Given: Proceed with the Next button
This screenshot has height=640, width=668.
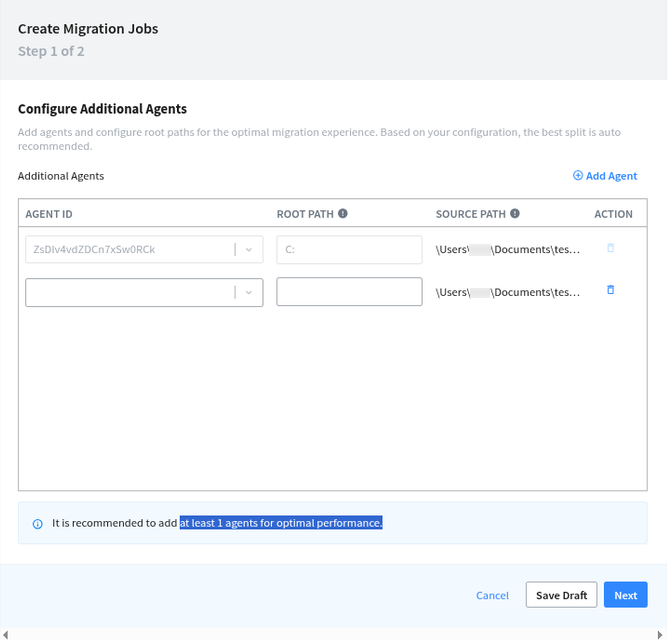Looking at the screenshot, I should (625, 595).
